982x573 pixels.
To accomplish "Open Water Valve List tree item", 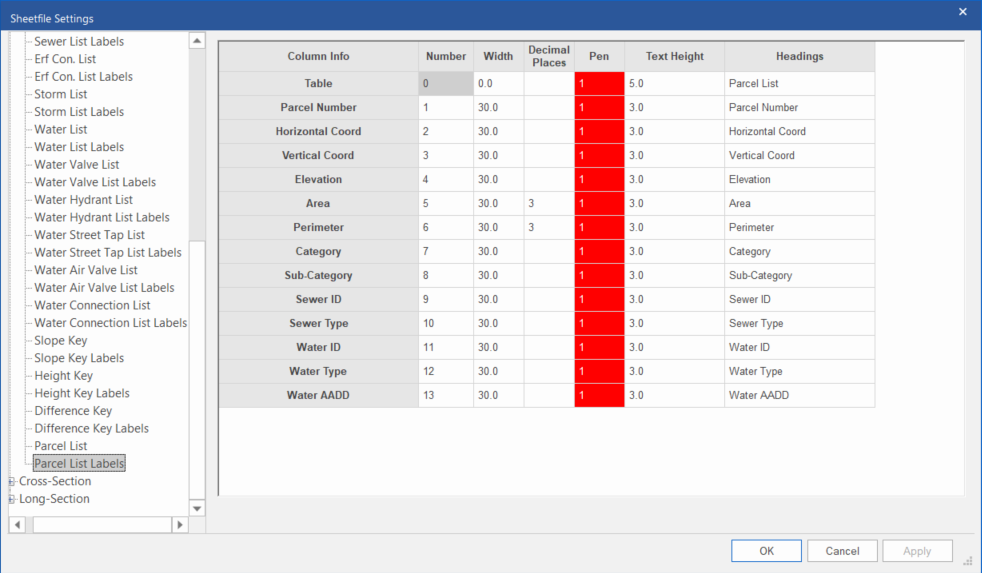I will (77, 164).
